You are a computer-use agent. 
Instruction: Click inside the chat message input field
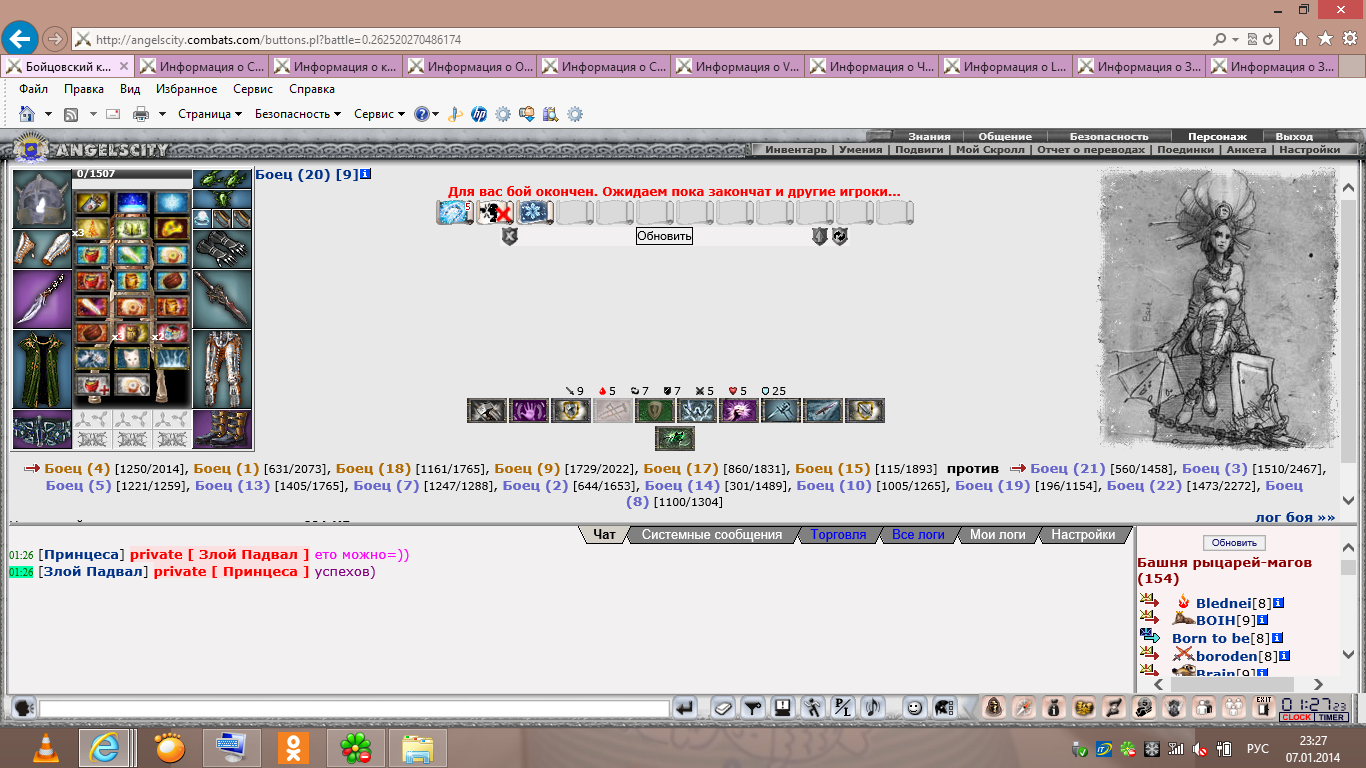(354, 709)
